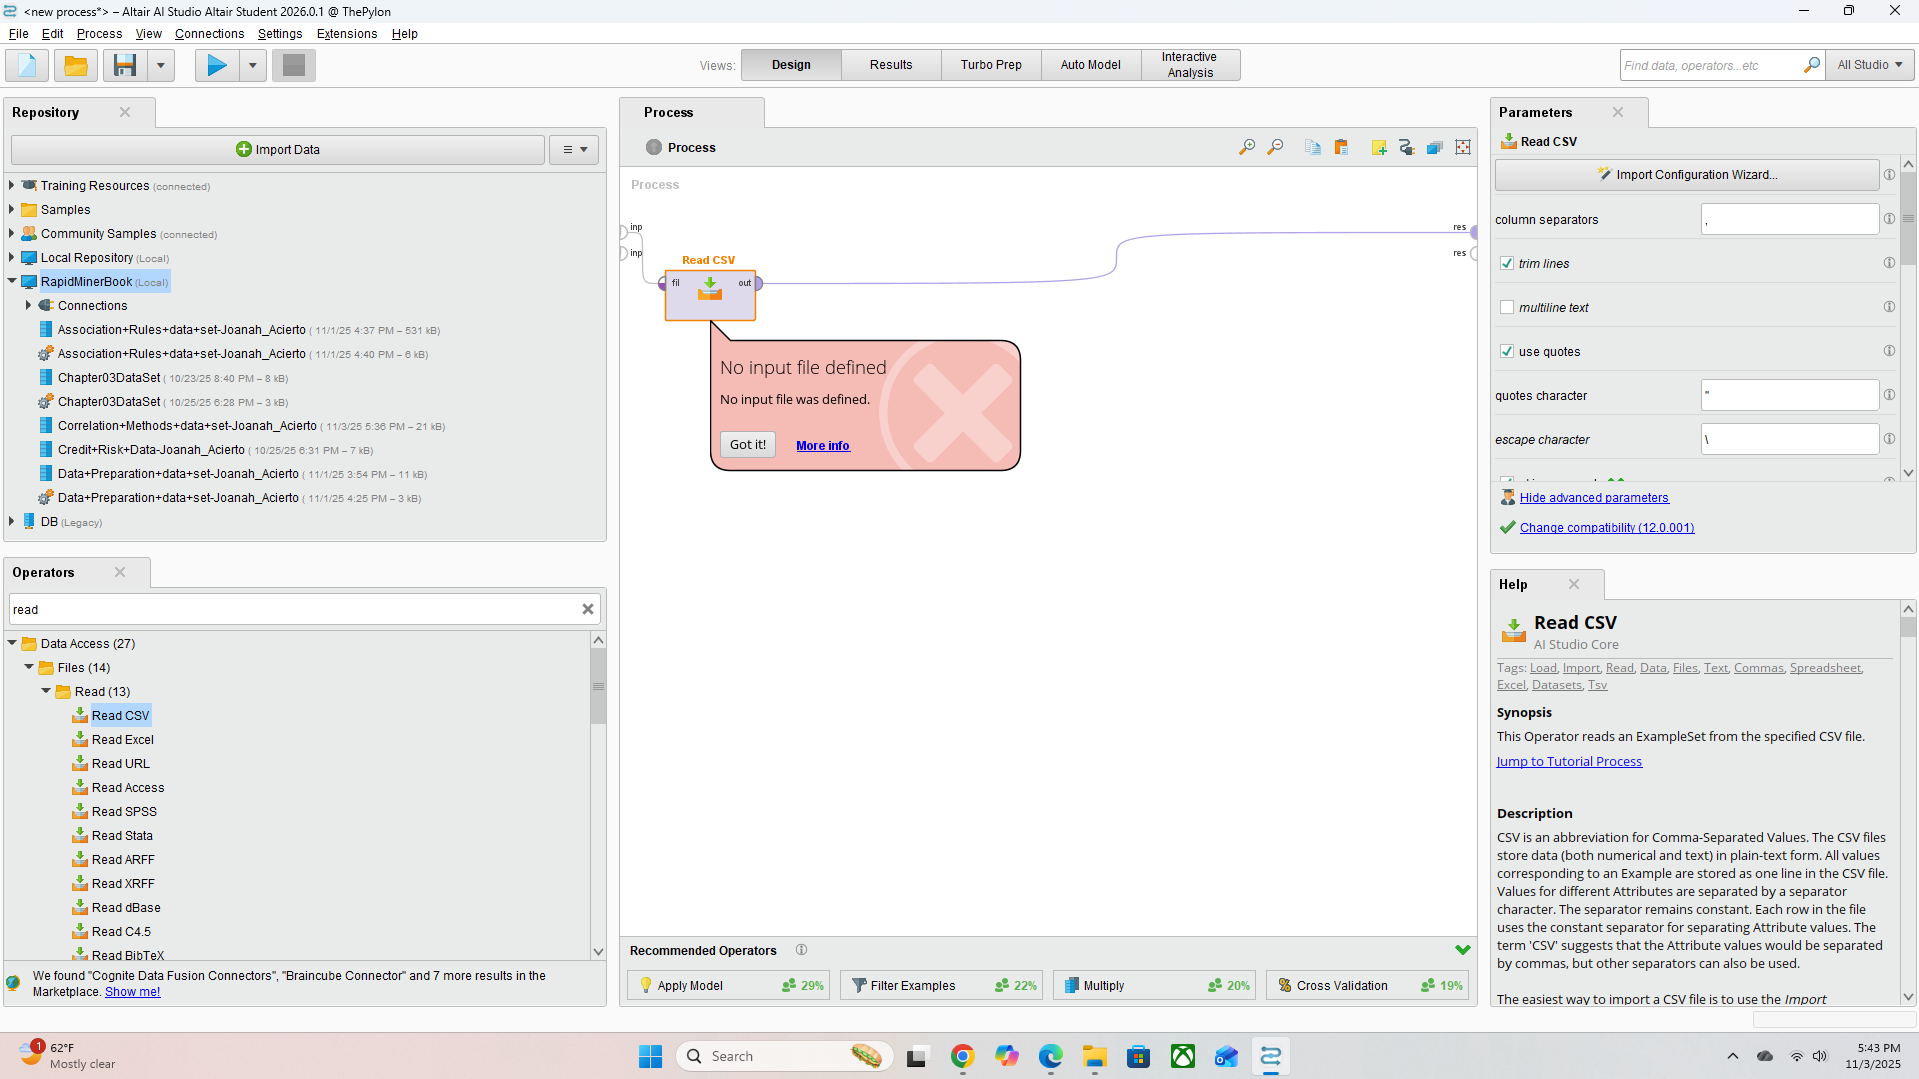Click Hide advanced parameters link

(1594, 497)
